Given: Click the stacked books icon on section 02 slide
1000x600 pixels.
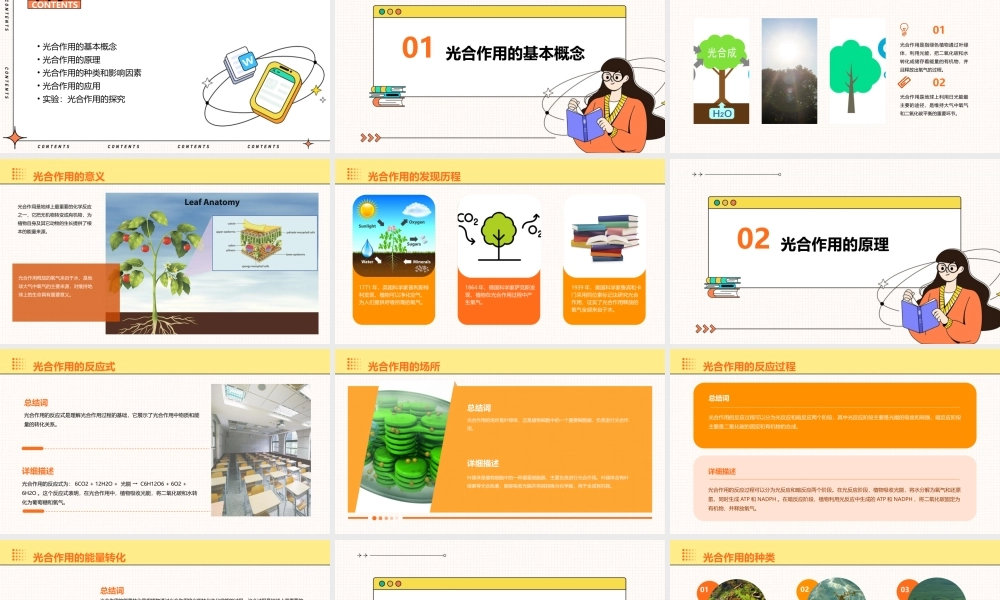Looking at the screenshot, I should (723, 287).
